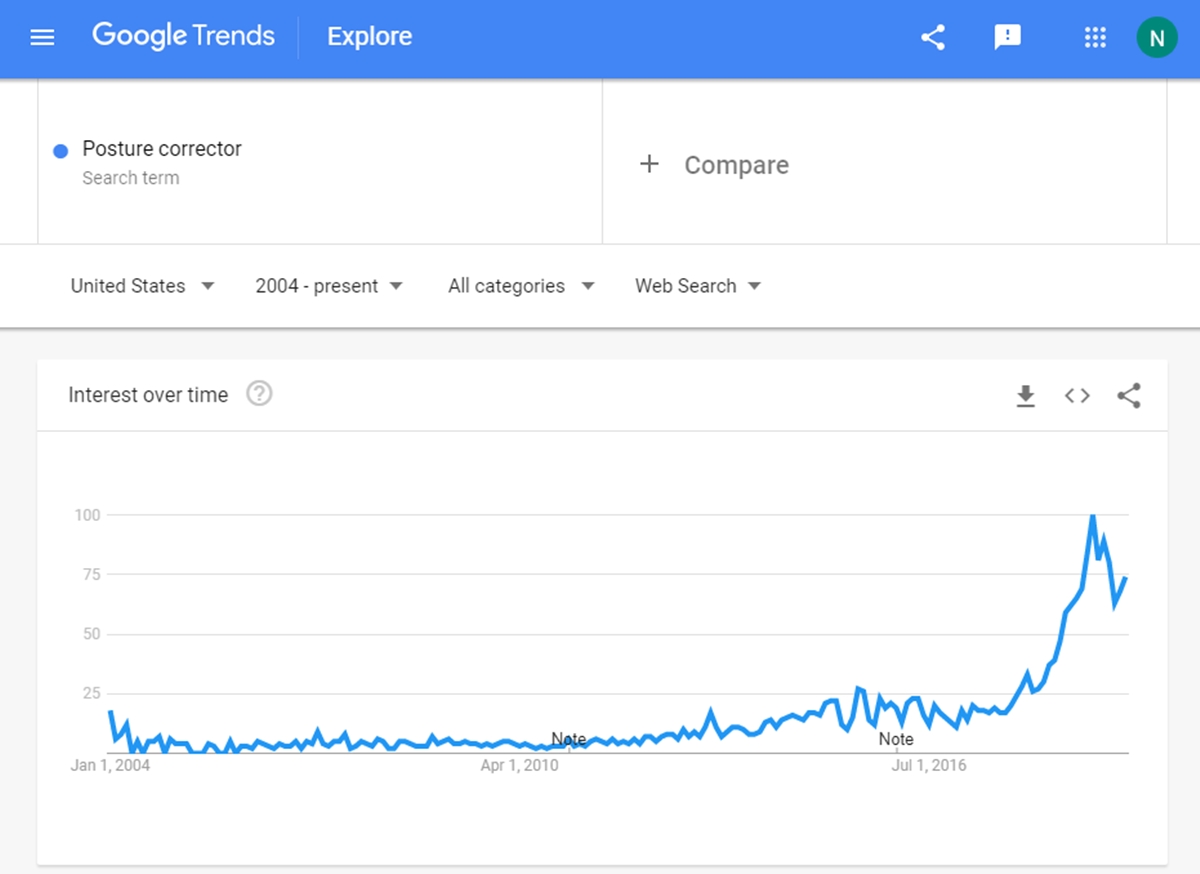
Task: Share the Interest over time chart
Action: (1129, 396)
